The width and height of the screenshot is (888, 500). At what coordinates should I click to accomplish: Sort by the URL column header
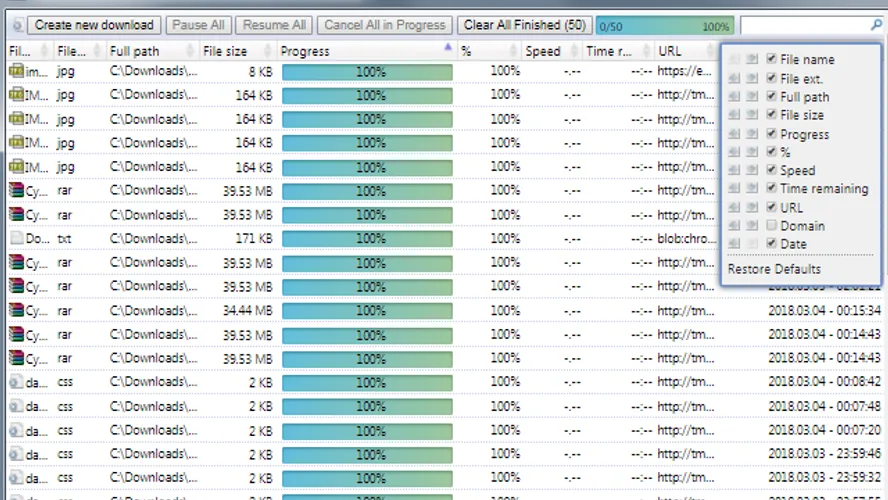pos(686,51)
